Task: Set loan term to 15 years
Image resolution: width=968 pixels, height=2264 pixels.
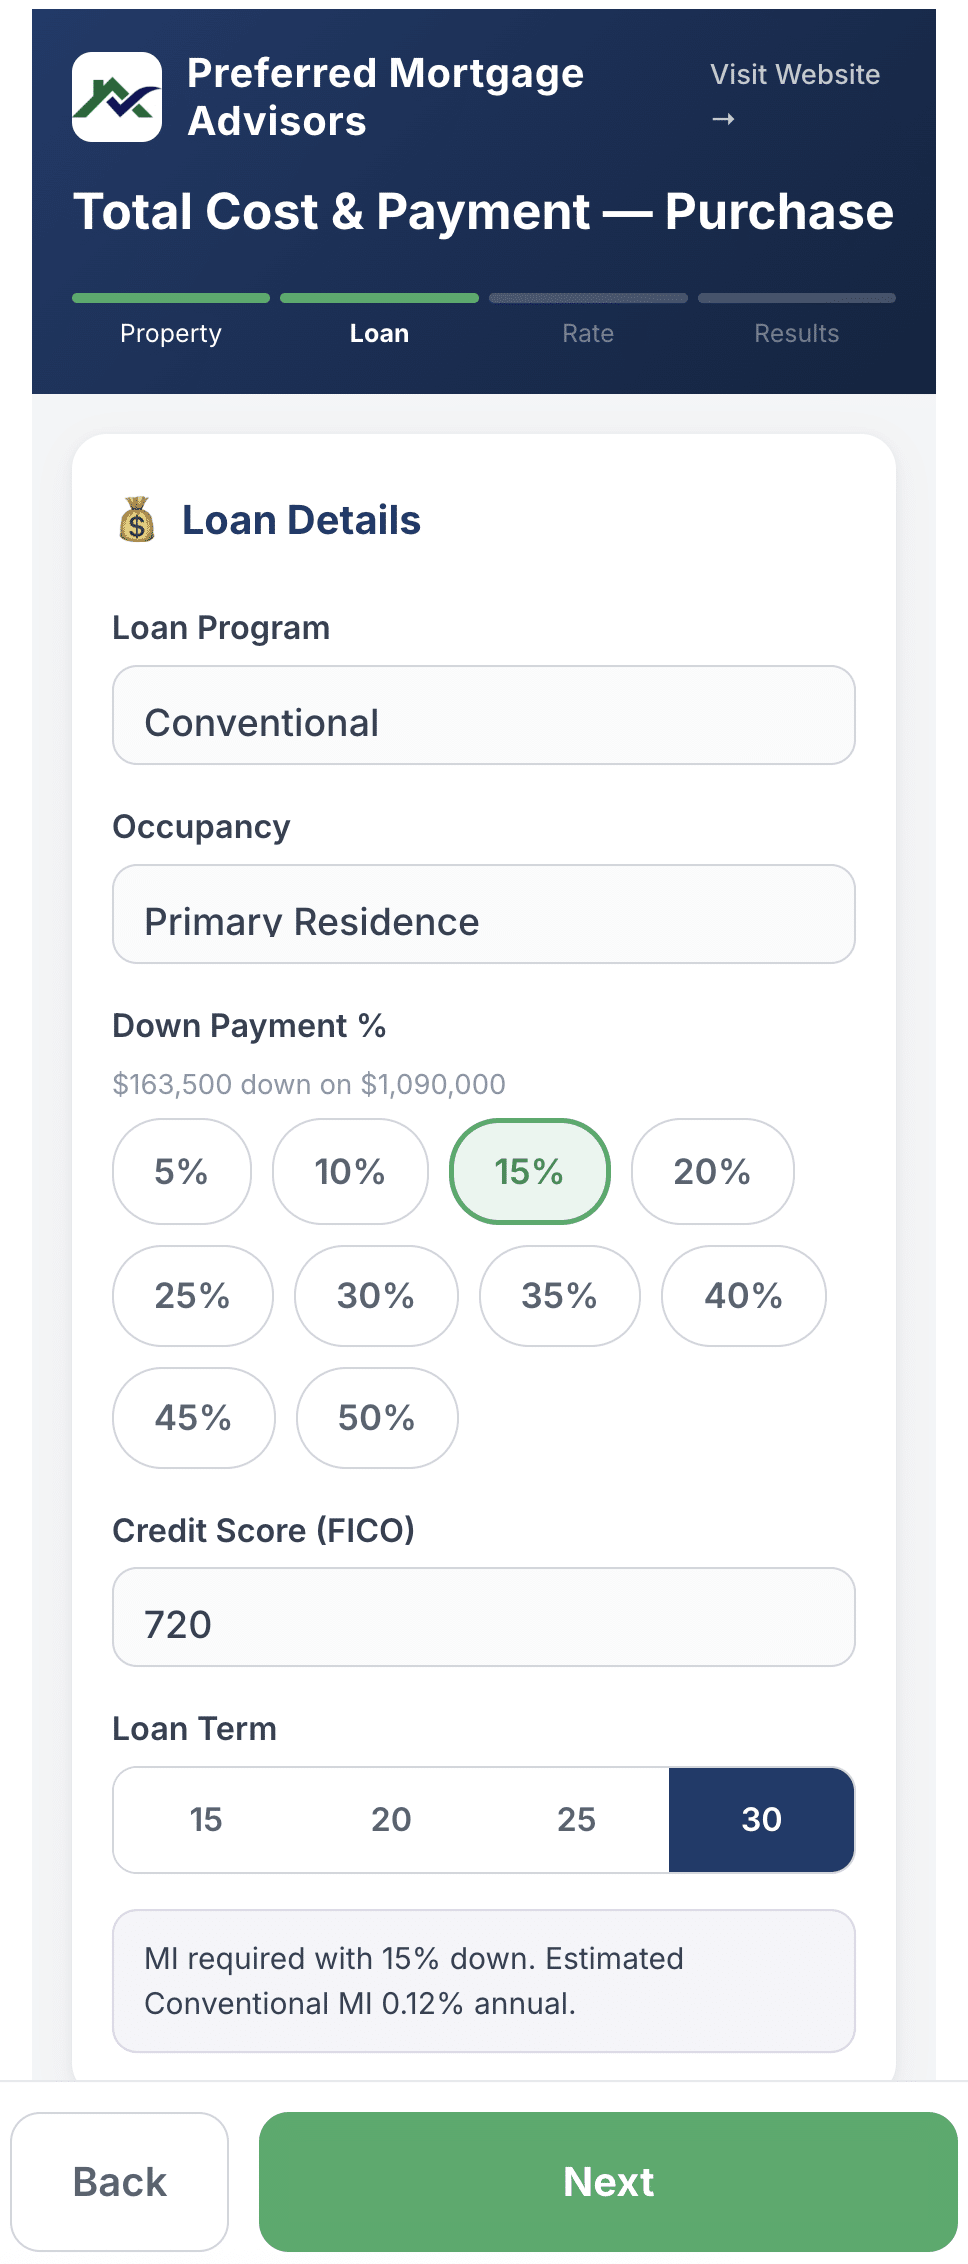Action: [x=206, y=1819]
